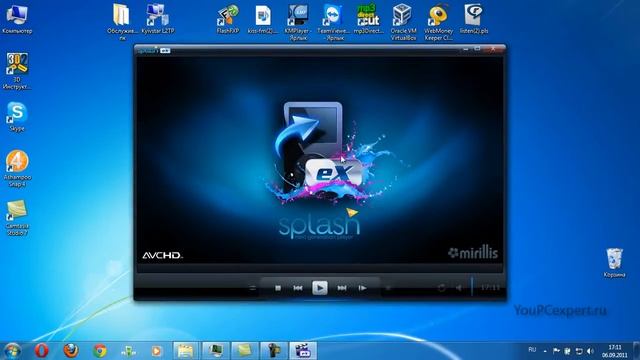Open the listen(2).pls file
This screenshot has height=360, width=640.
pyautogui.click(x=474, y=18)
